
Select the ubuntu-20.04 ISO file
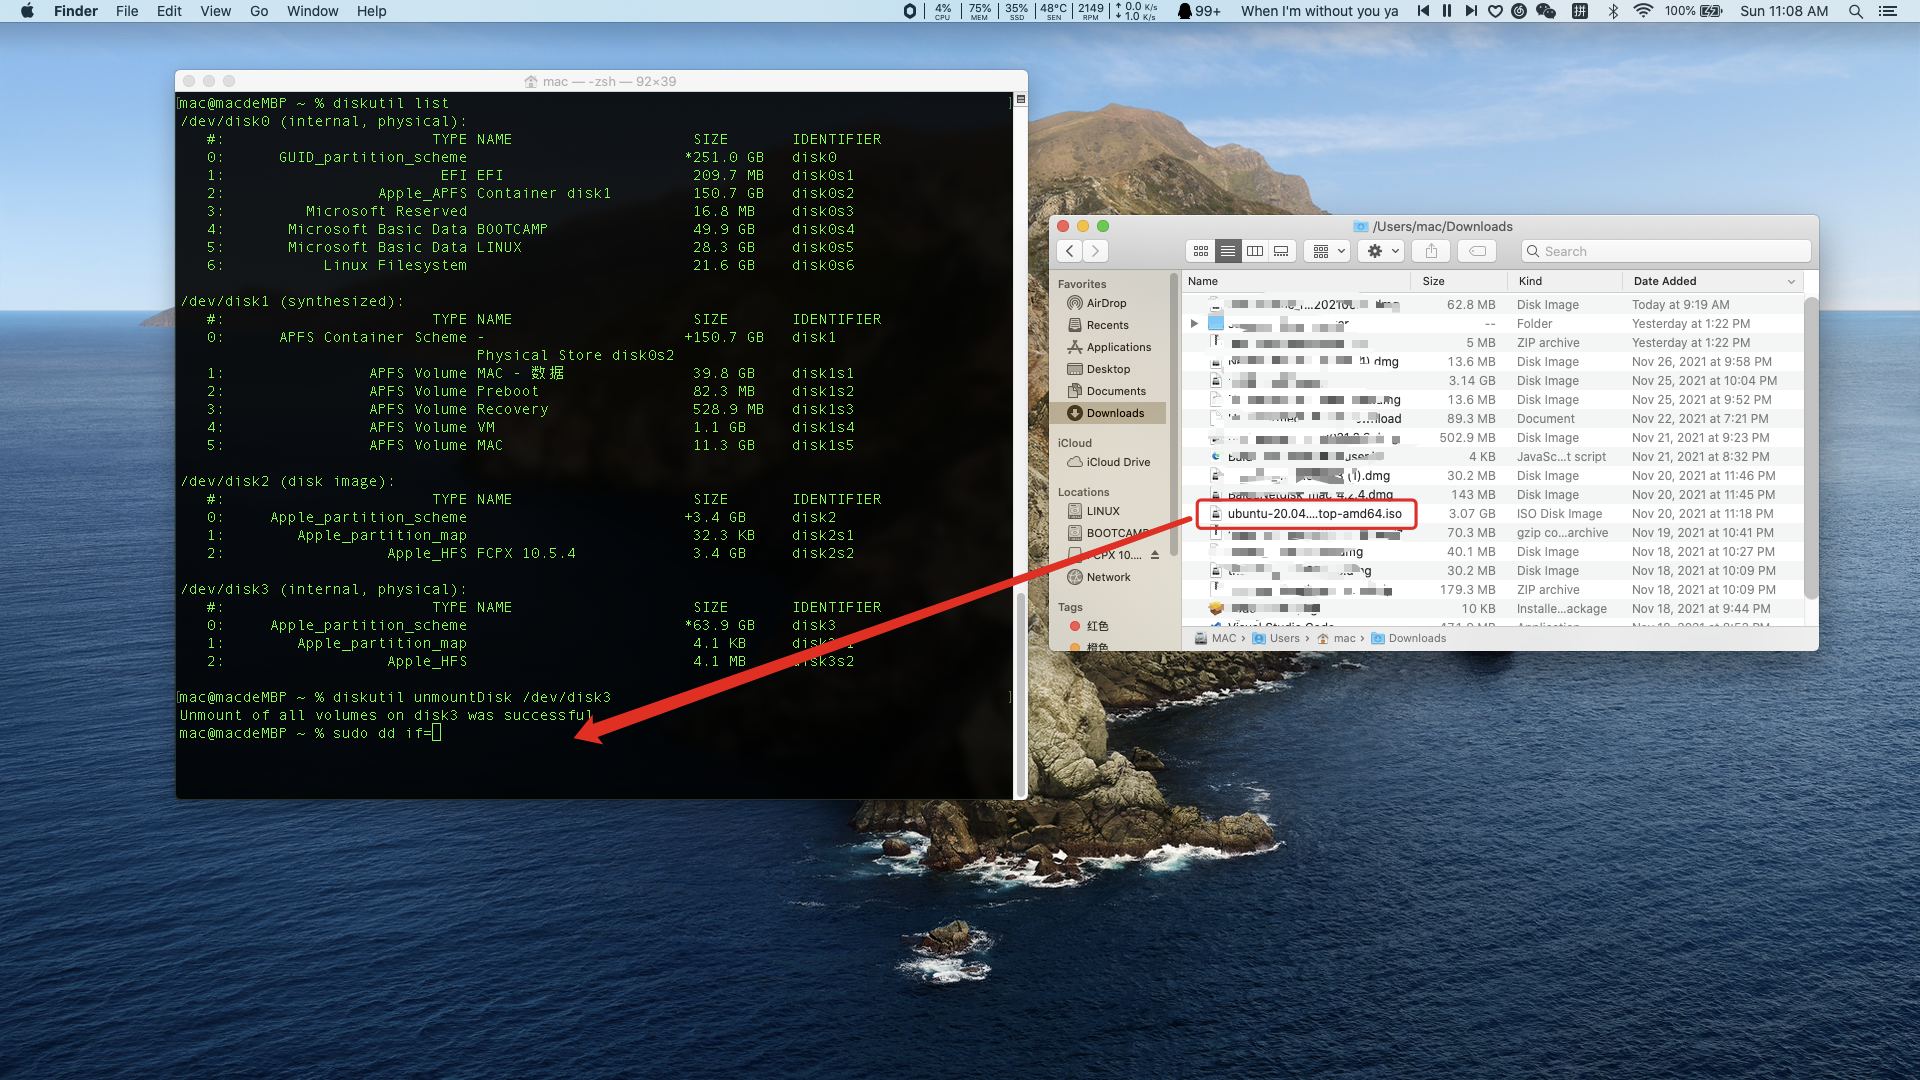click(x=1314, y=514)
